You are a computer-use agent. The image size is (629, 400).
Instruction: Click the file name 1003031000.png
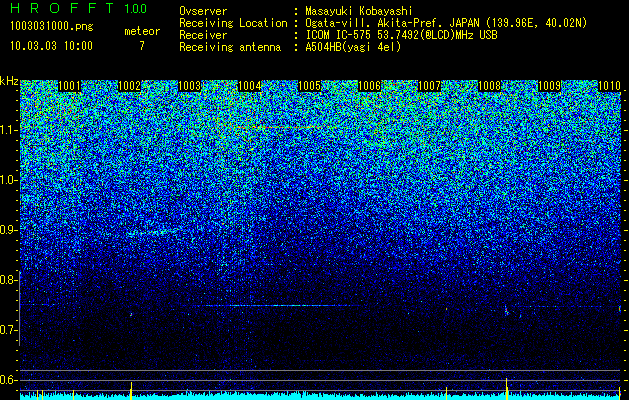click(52, 26)
